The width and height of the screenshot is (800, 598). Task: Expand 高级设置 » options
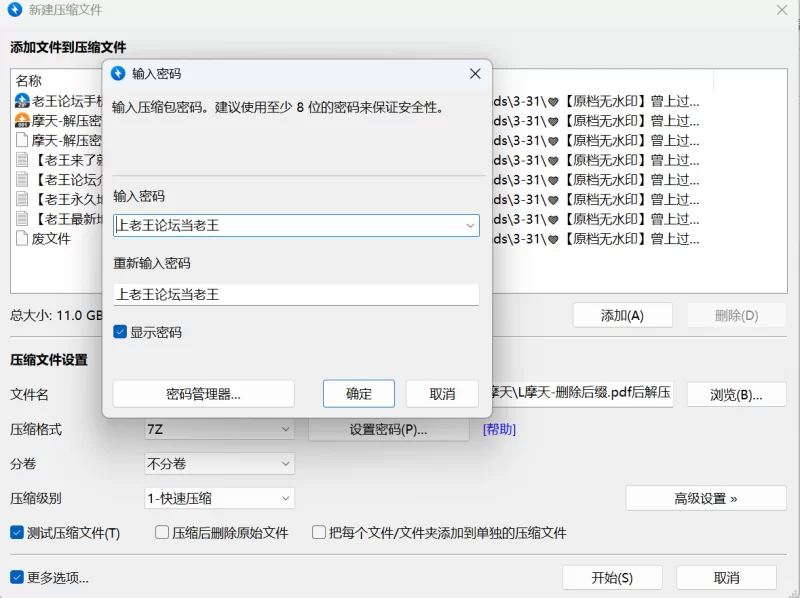tap(706, 498)
